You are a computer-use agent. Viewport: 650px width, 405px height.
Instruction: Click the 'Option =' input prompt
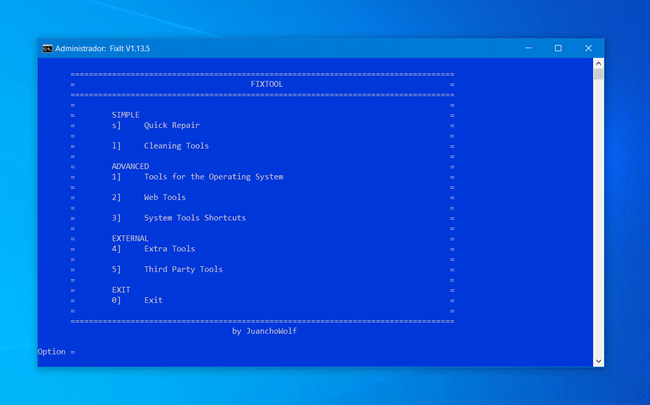pos(56,352)
